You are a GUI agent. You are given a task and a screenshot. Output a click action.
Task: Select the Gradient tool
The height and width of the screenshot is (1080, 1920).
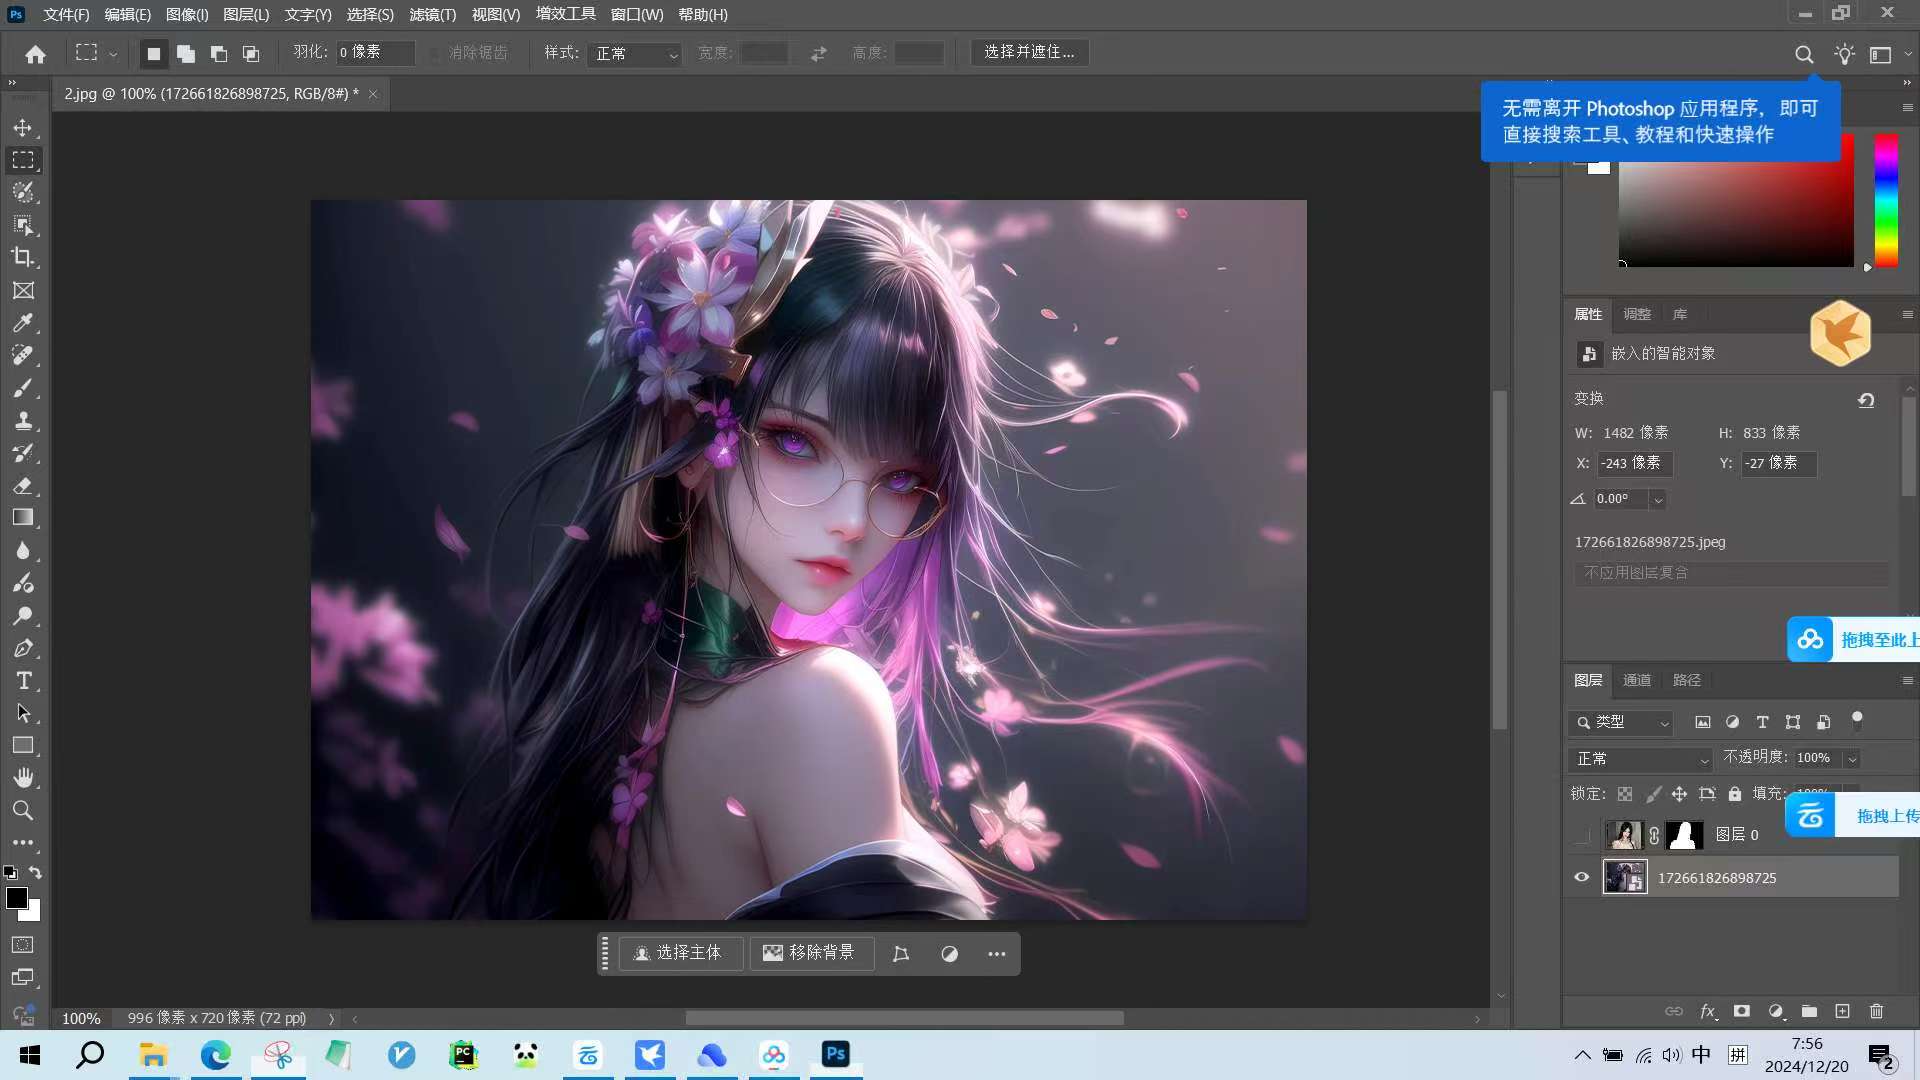[23, 518]
